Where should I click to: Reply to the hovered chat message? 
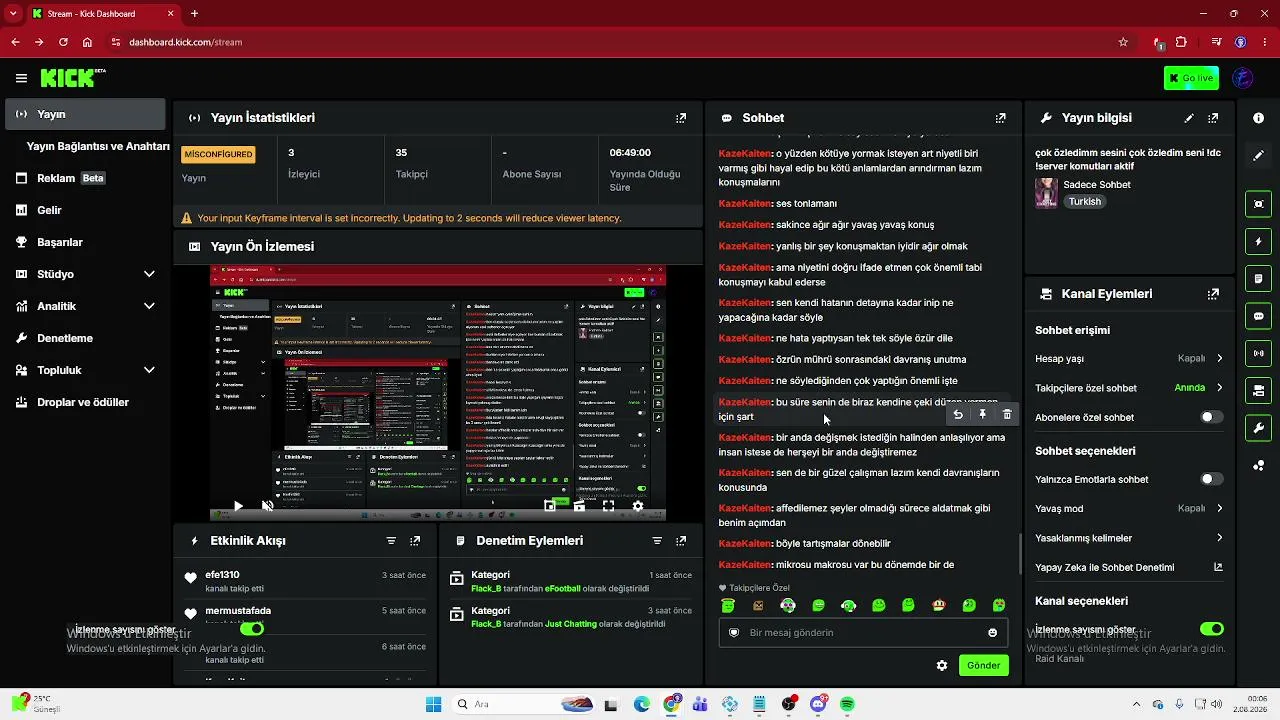click(x=958, y=414)
